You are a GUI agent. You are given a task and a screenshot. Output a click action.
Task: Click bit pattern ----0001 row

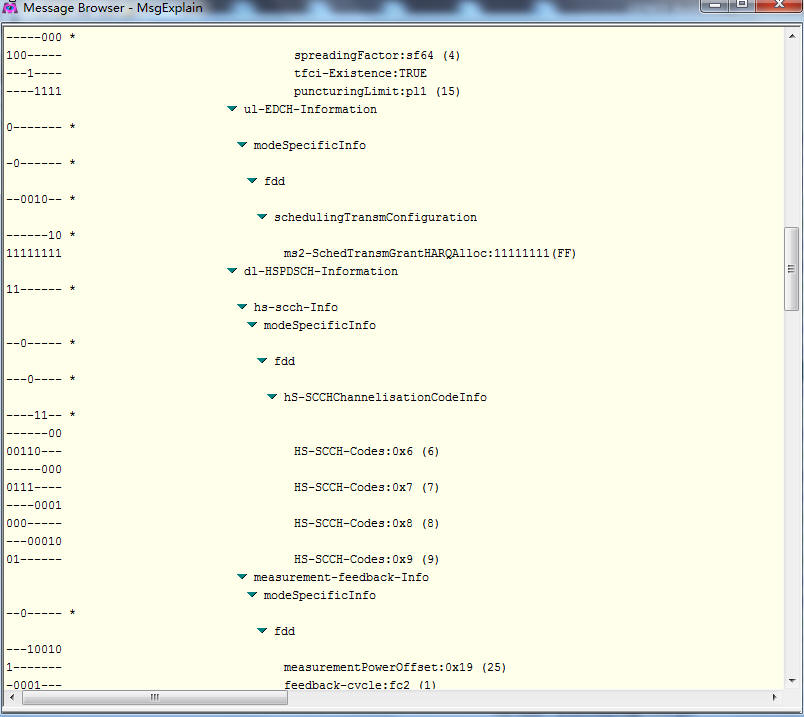pos(34,505)
